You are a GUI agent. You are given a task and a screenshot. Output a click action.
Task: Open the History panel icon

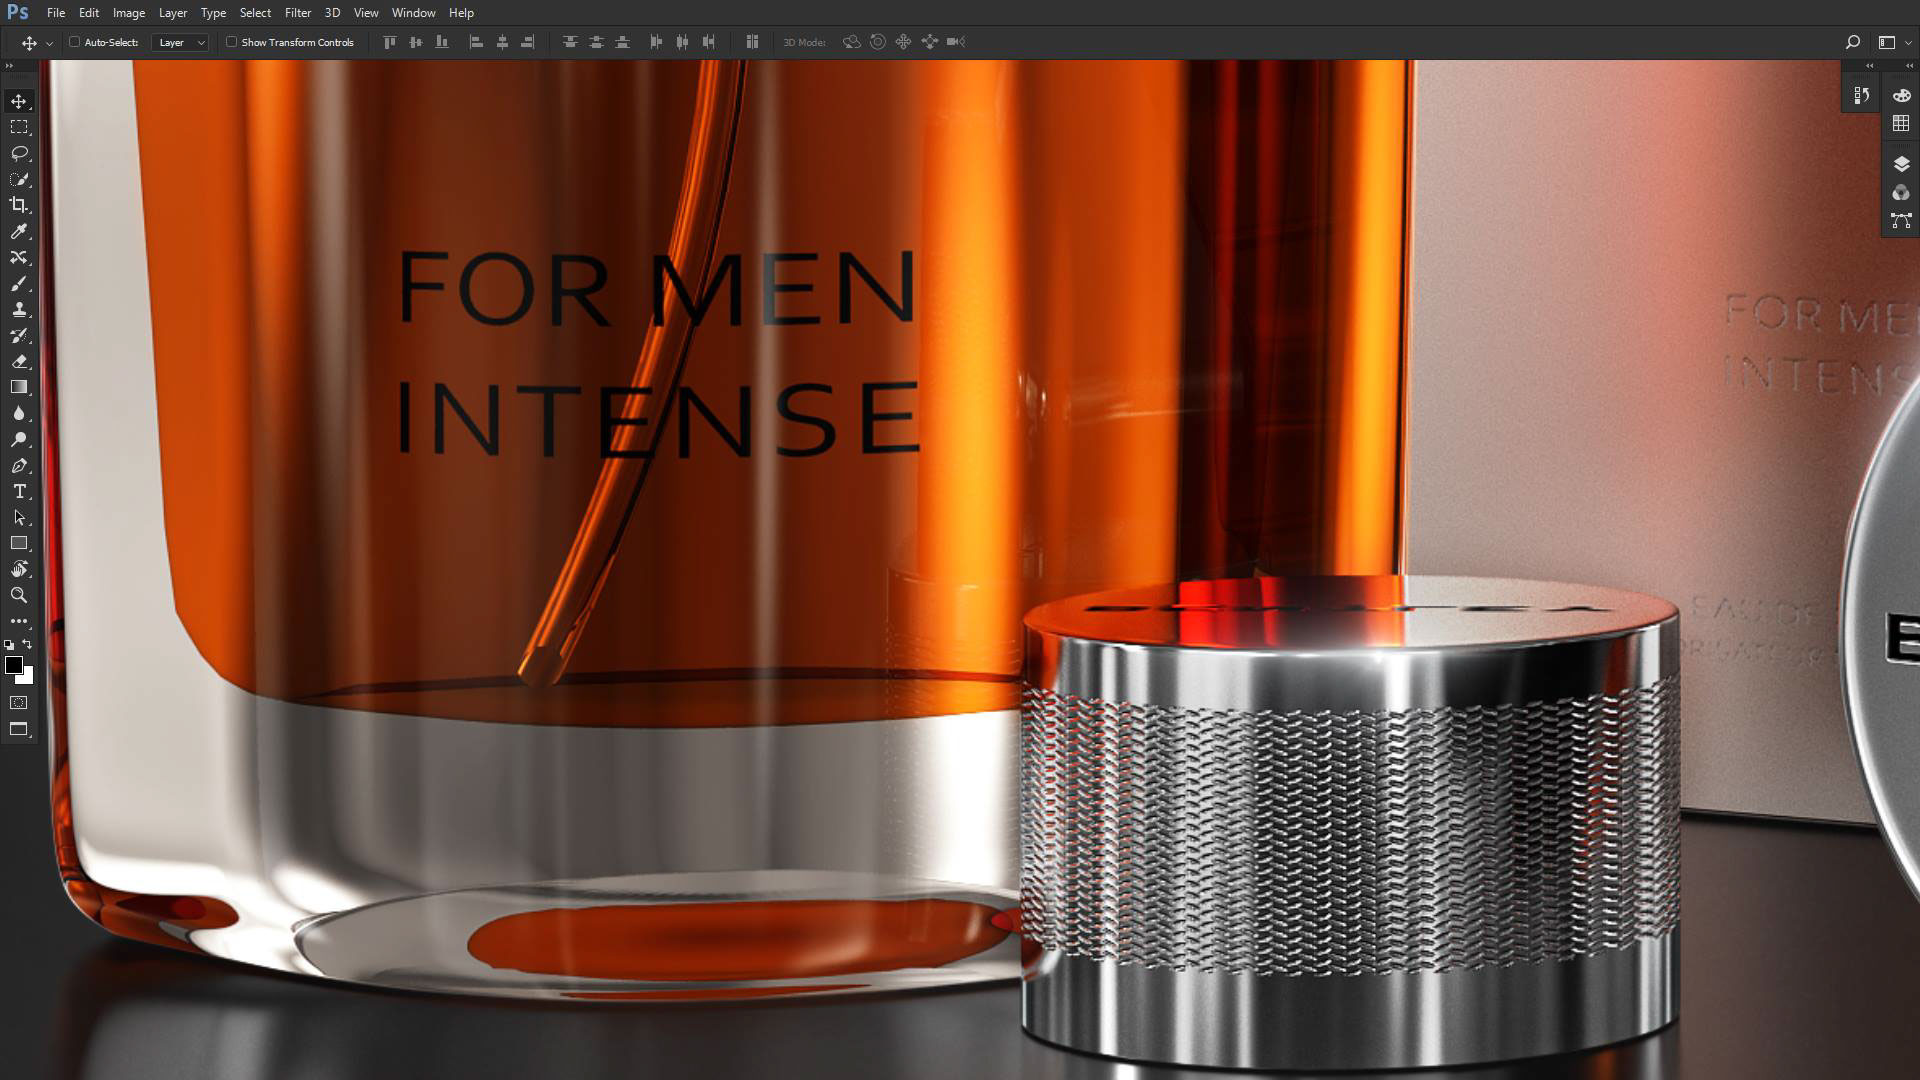(1861, 96)
